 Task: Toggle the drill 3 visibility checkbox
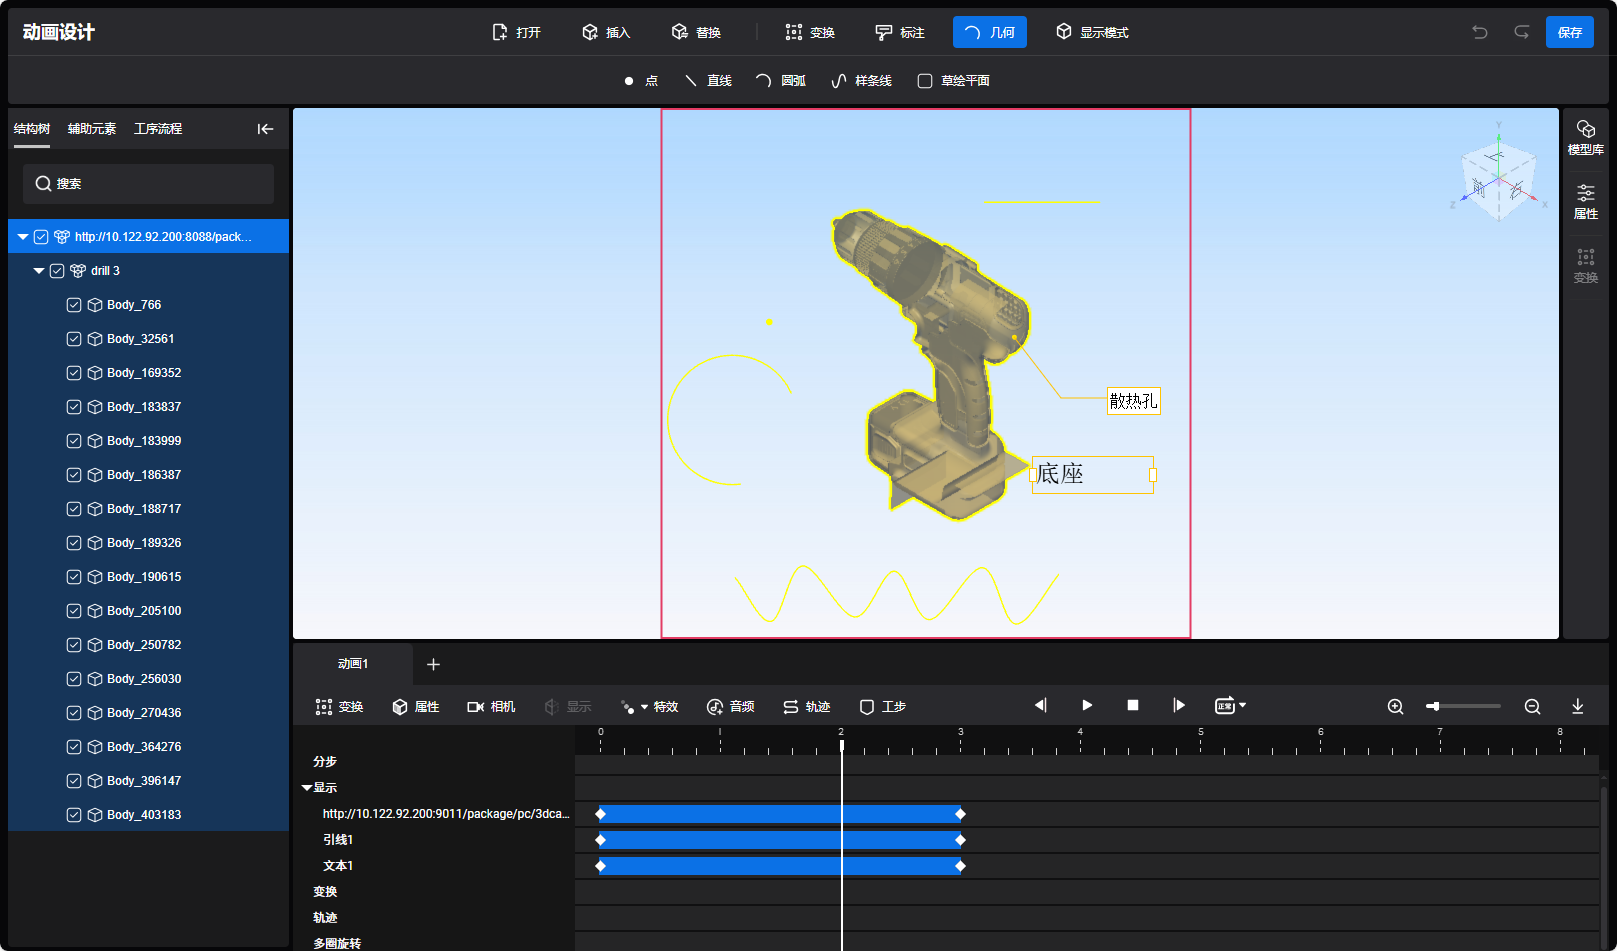[x=57, y=271]
